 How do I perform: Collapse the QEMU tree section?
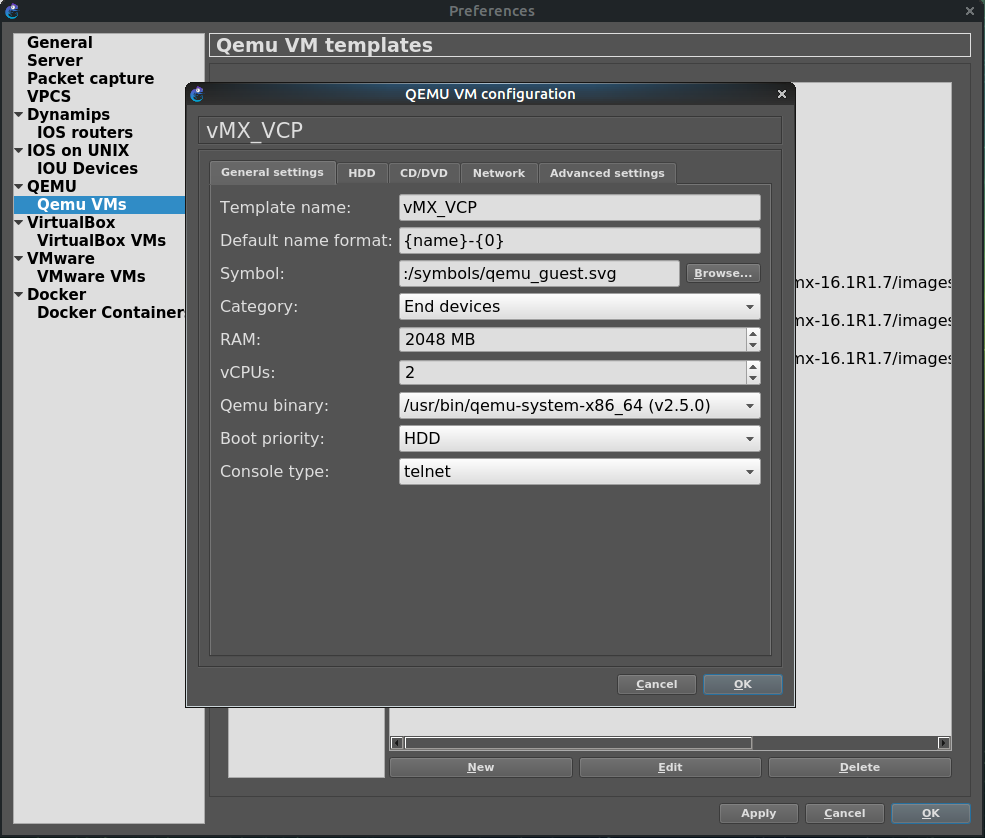point(19,187)
